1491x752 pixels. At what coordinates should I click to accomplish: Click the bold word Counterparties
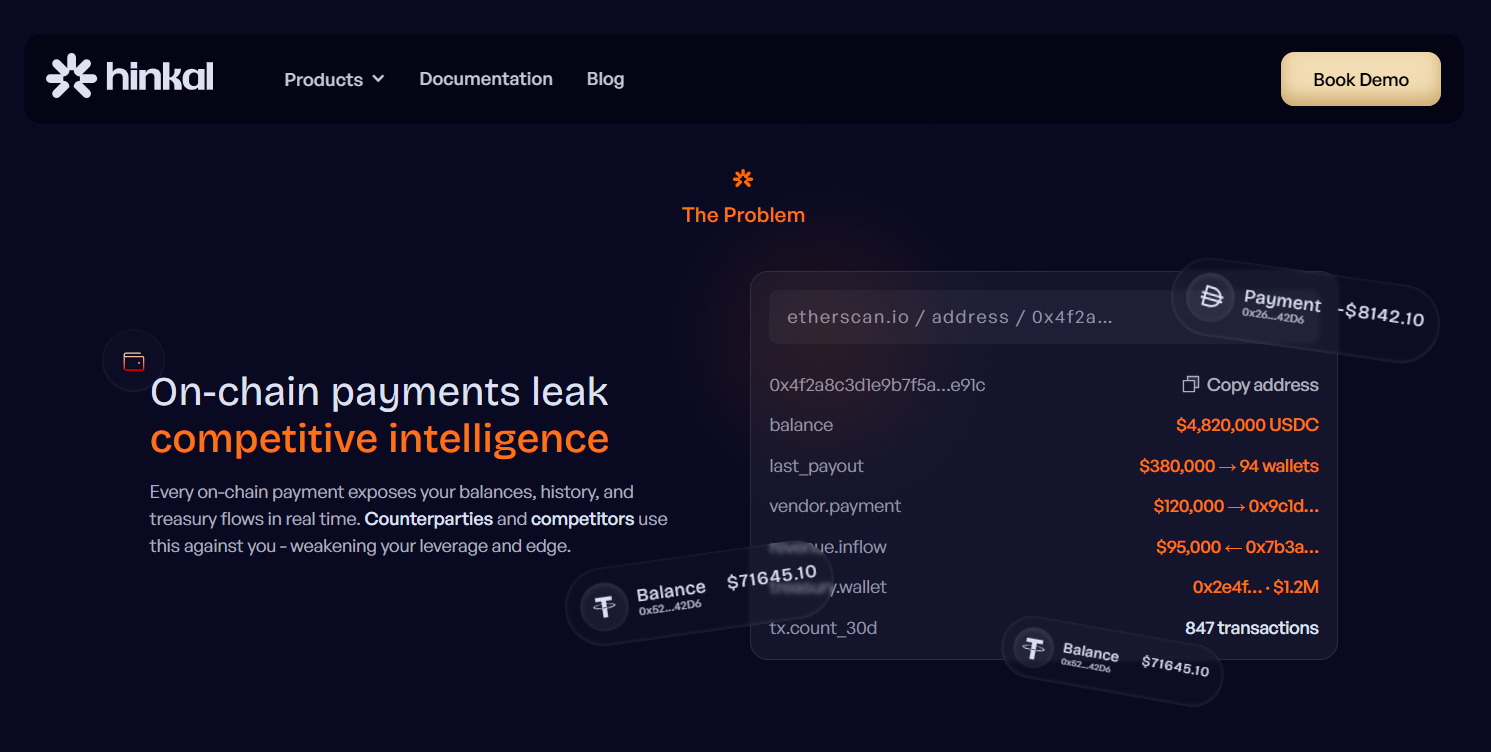429,519
